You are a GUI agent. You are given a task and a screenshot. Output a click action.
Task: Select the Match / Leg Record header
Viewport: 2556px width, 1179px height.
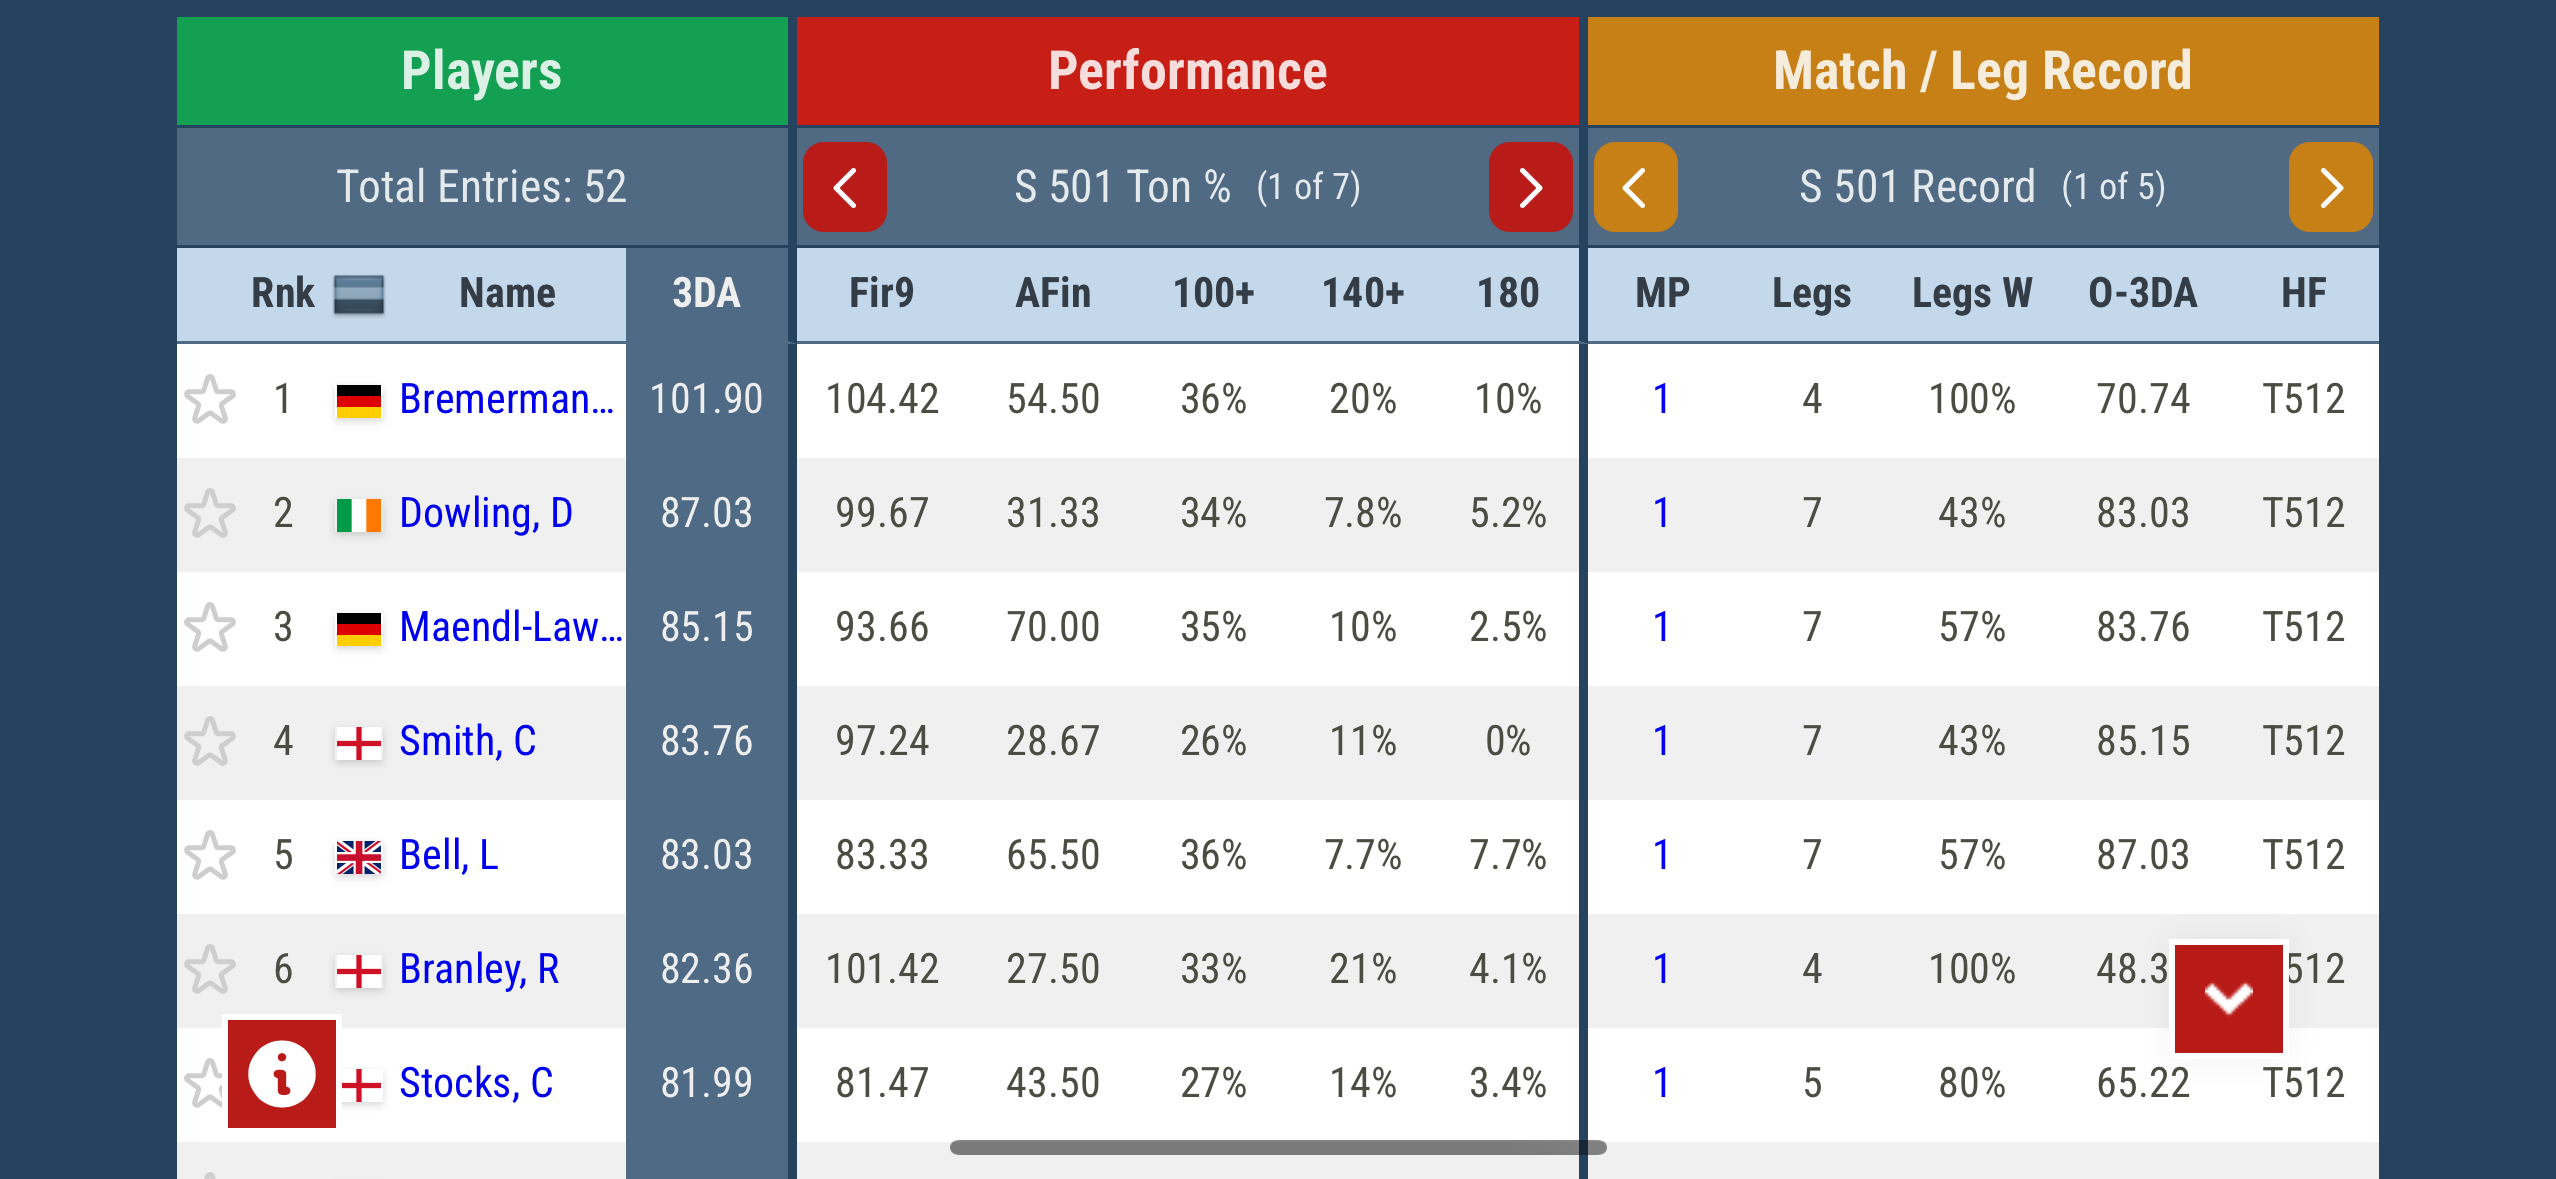1982,71
